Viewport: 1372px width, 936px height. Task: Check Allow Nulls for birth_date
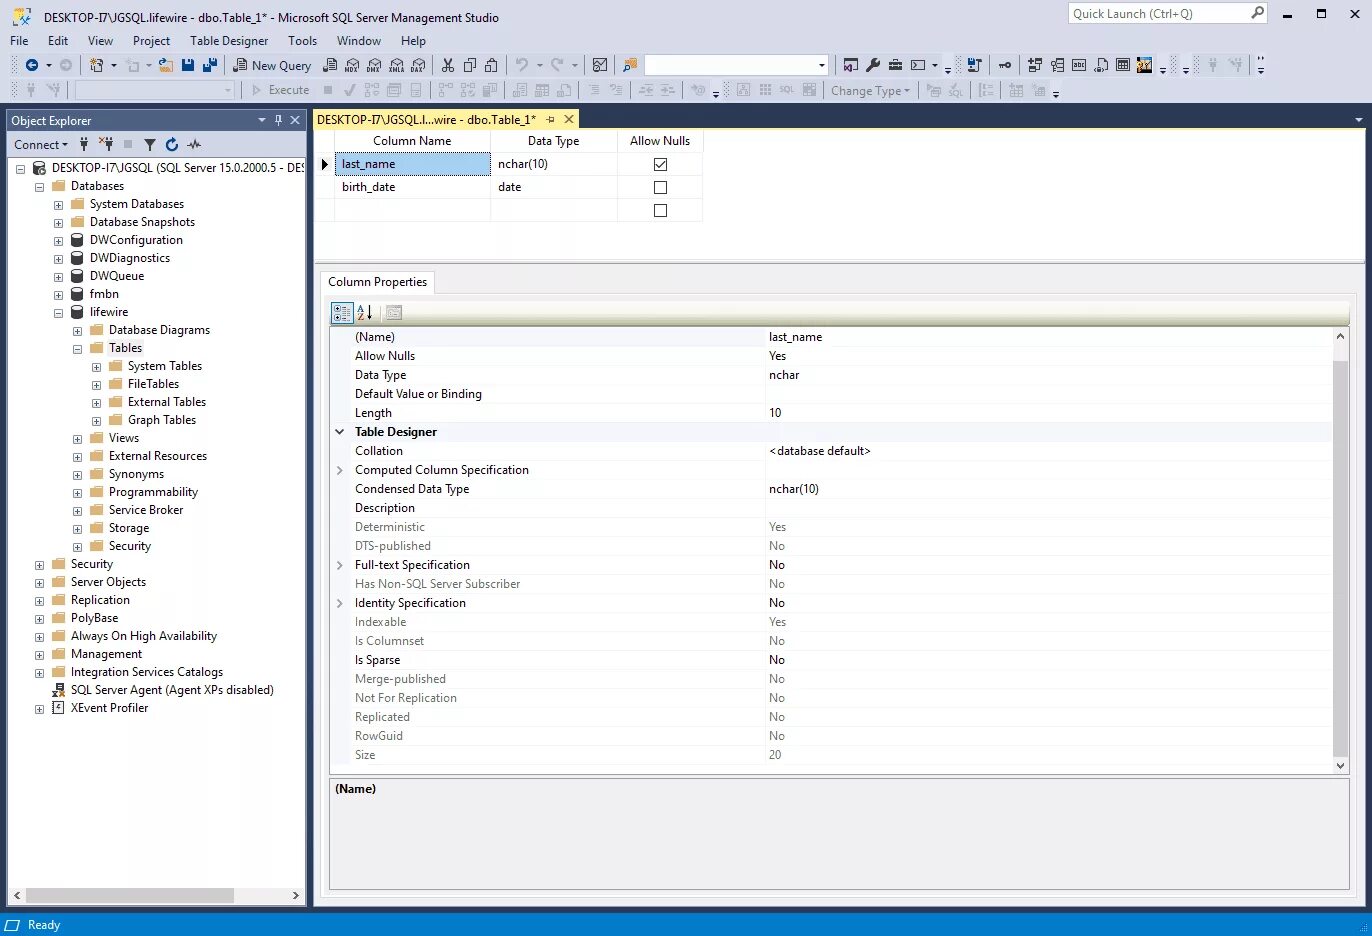click(x=660, y=187)
